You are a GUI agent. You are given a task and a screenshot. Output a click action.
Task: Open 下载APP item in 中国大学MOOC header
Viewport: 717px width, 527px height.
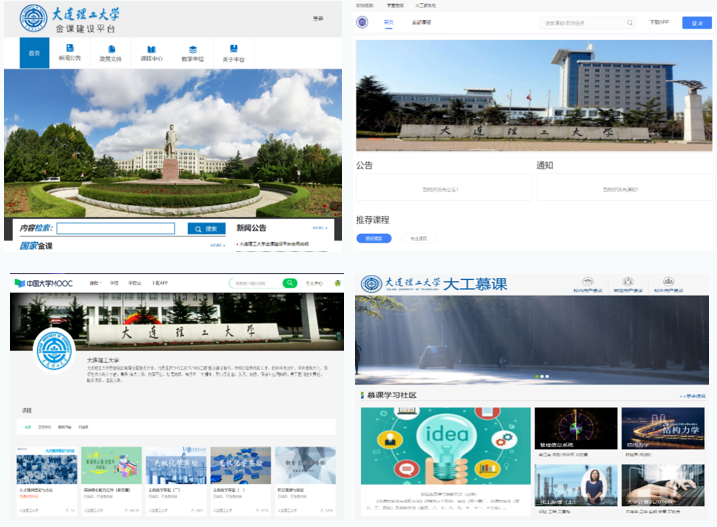pos(160,283)
